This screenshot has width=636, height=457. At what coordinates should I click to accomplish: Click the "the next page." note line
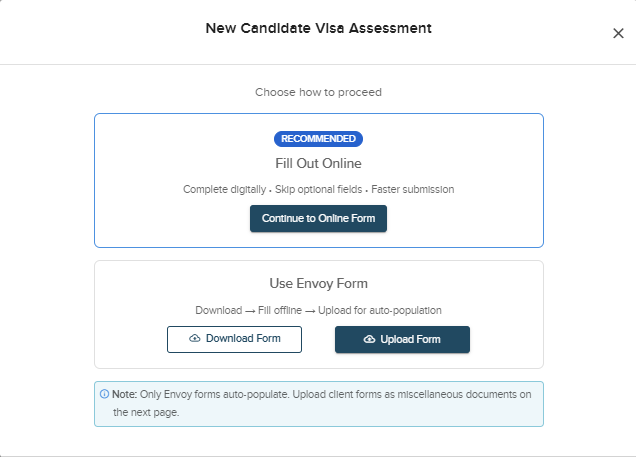(x=146, y=412)
